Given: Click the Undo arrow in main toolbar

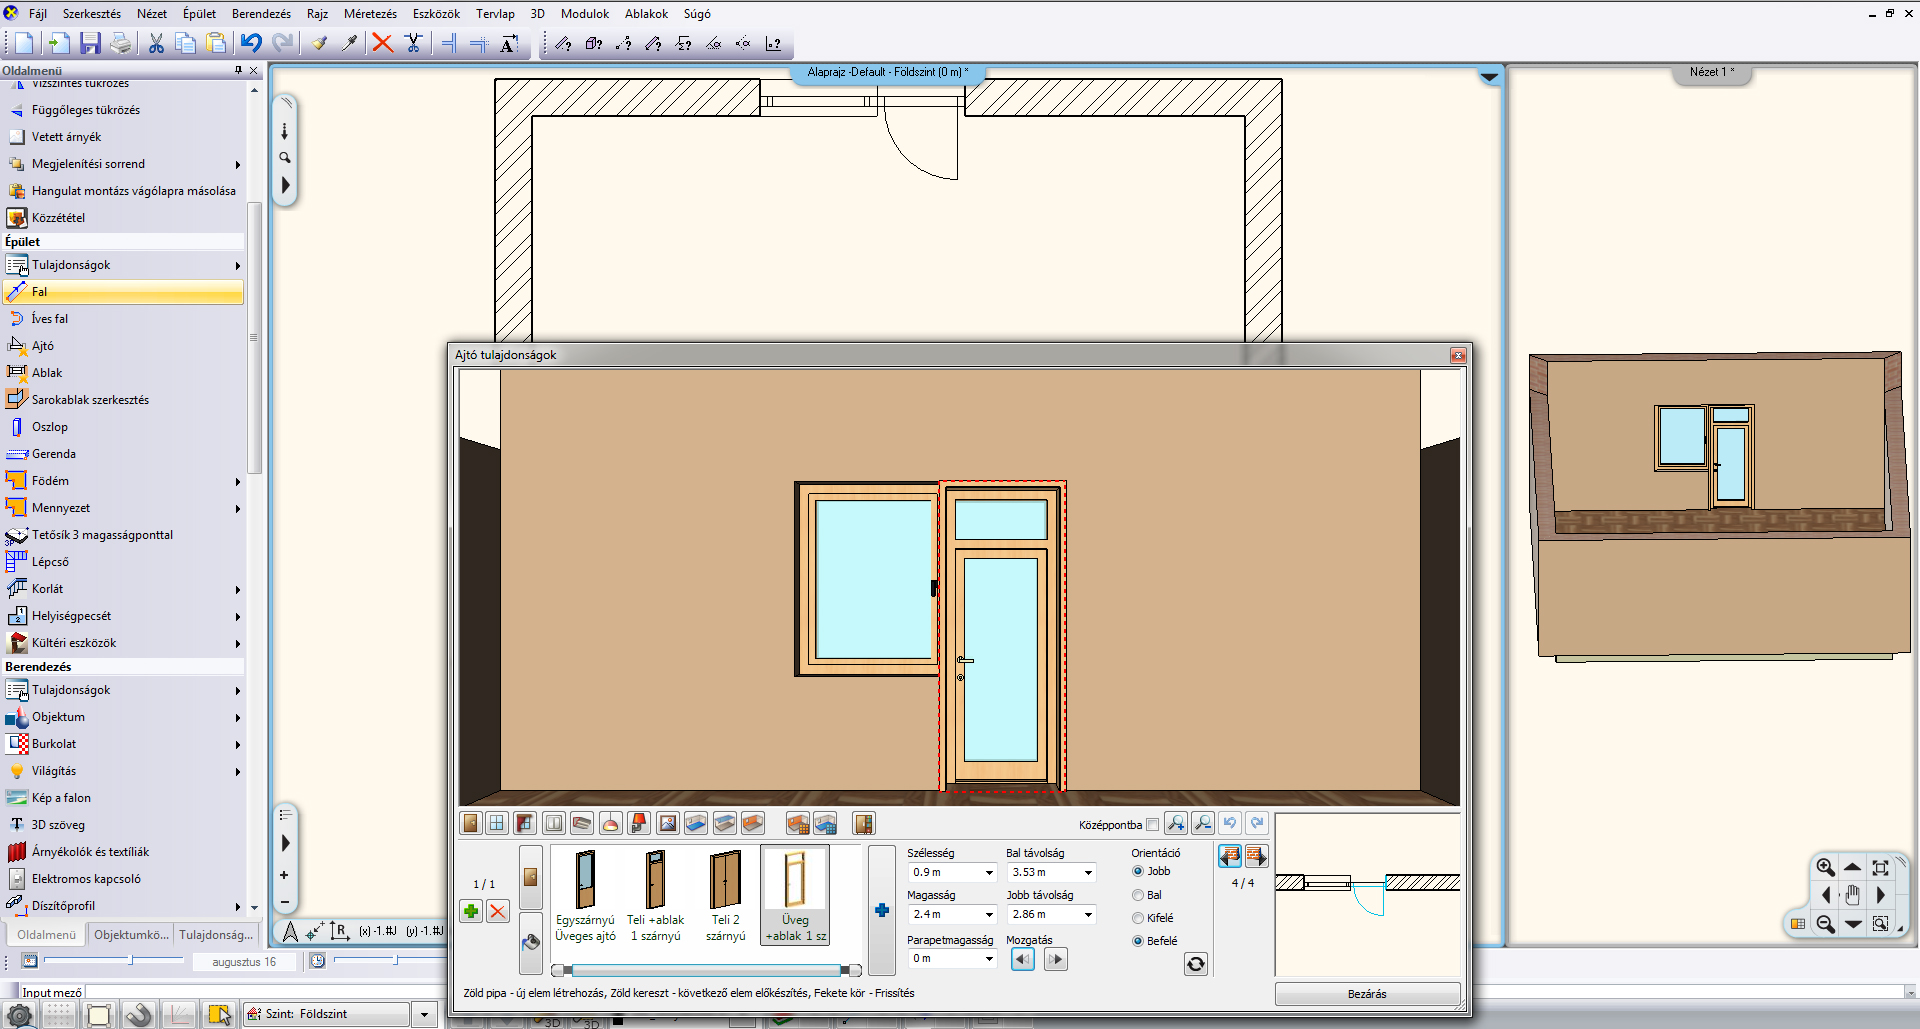Looking at the screenshot, I should click(x=251, y=43).
